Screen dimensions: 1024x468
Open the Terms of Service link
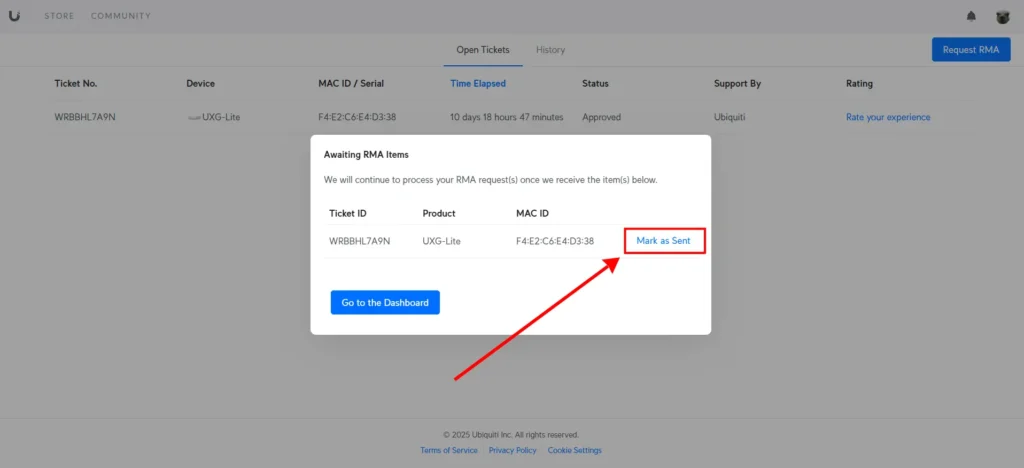click(x=449, y=450)
